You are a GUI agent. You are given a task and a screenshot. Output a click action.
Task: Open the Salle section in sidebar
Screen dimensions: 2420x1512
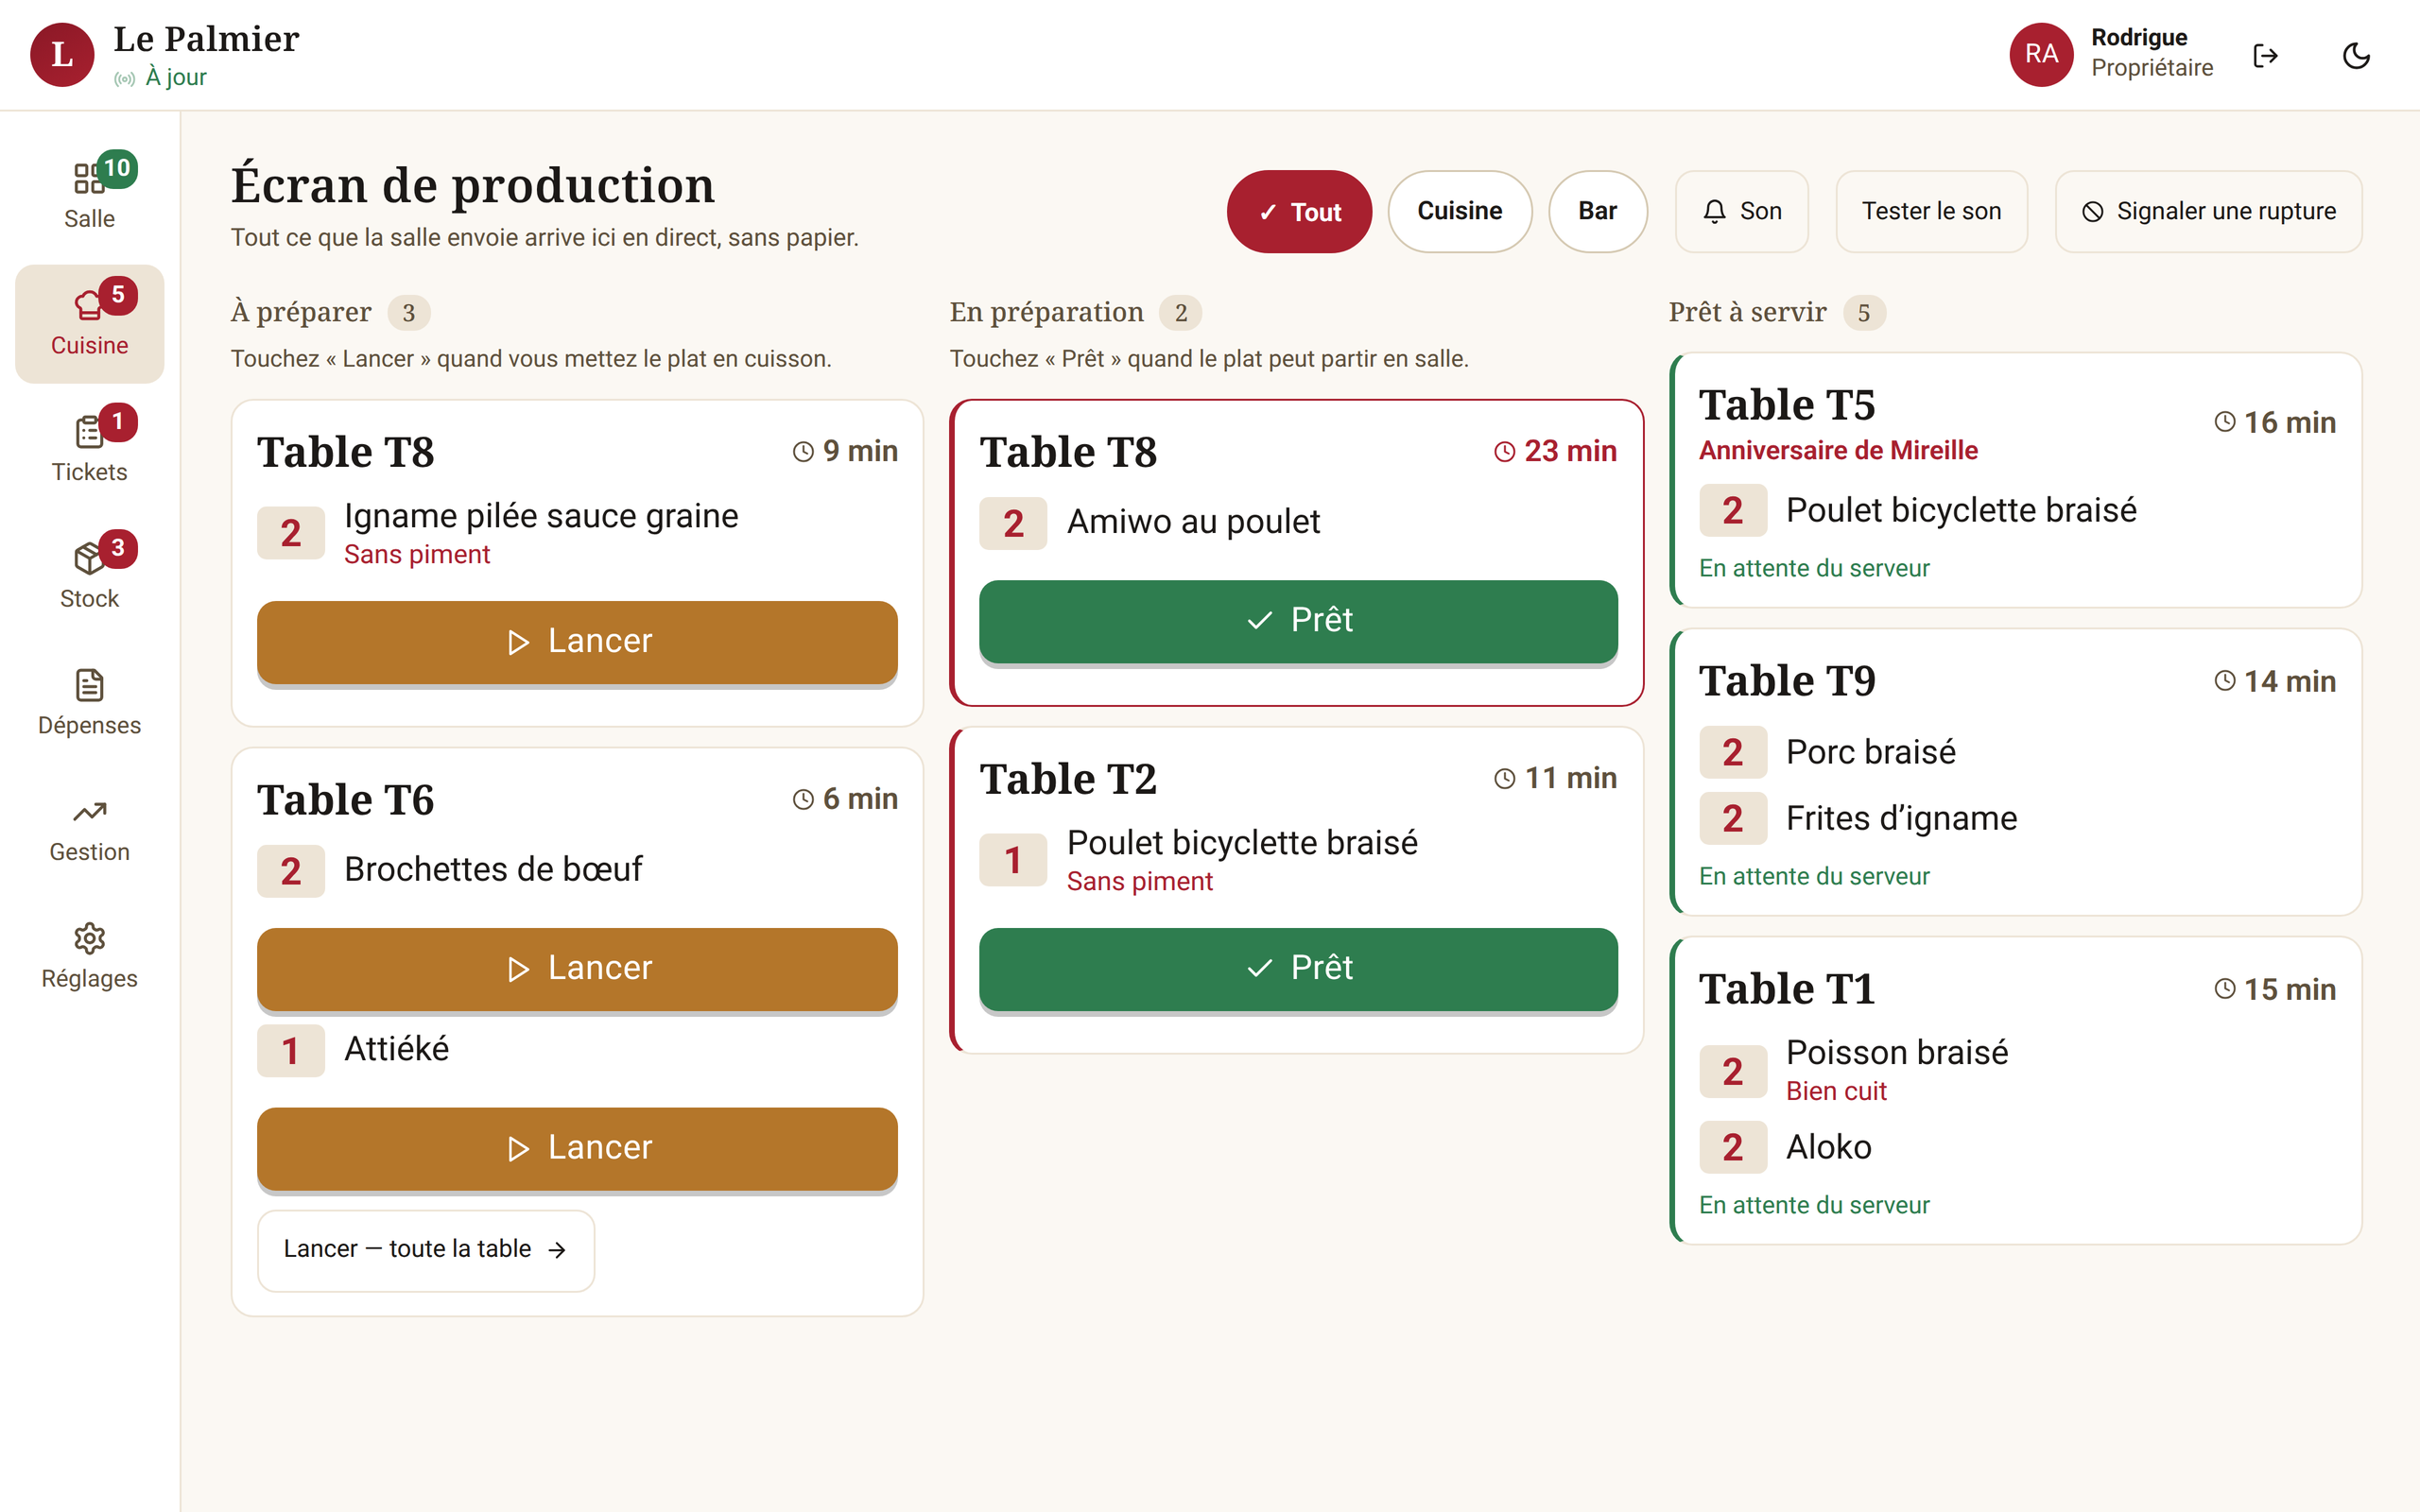click(x=89, y=196)
